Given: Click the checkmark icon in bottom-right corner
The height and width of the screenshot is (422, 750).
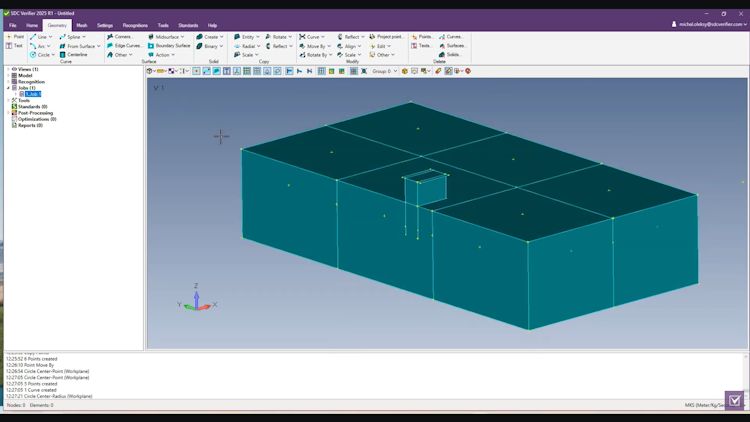Looking at the screenshot, I should tap(735, 401).
